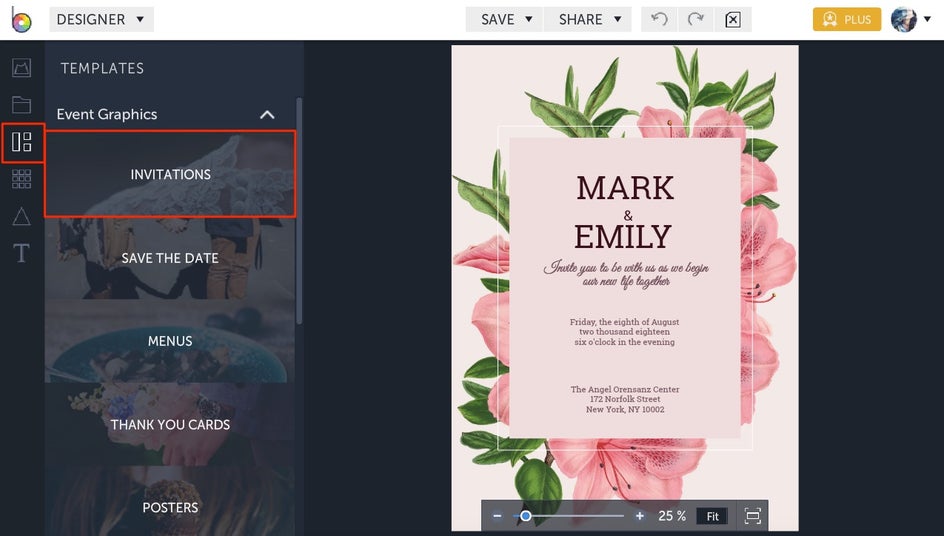The image size is (944, 536).
Task: Click the user profile avatar
Action: click(x=904, y=19)
